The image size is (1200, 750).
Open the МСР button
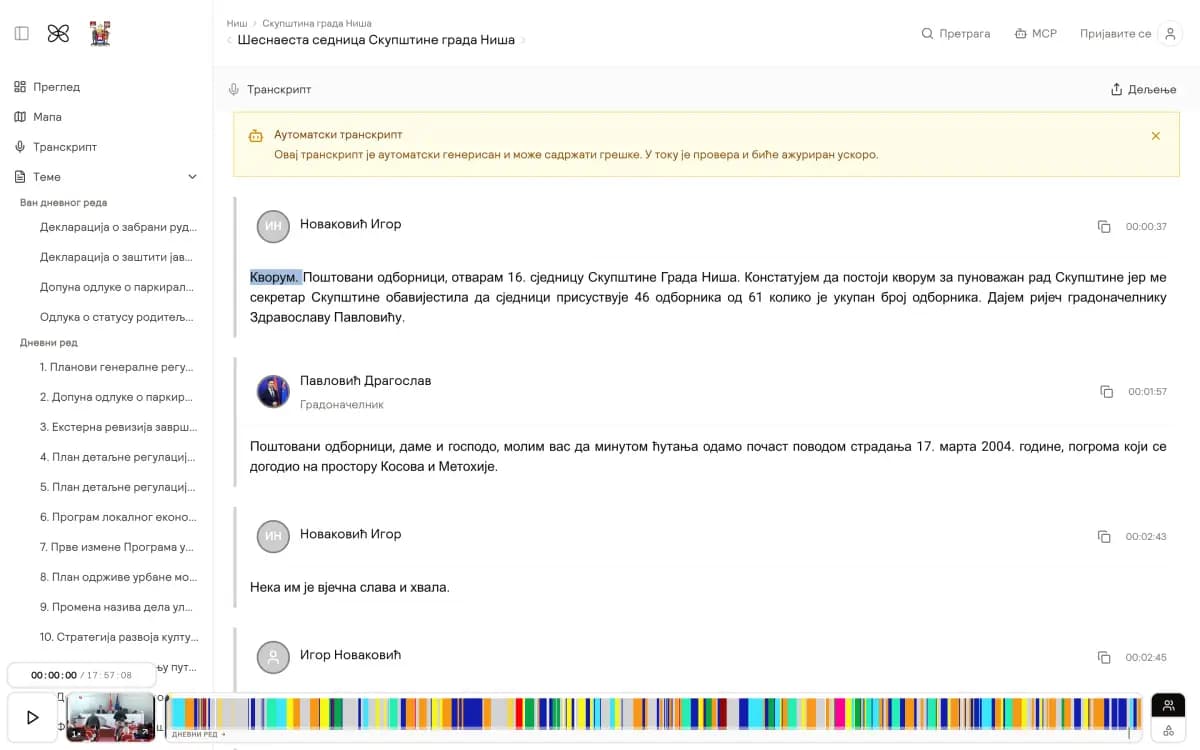coord(1035,34)
